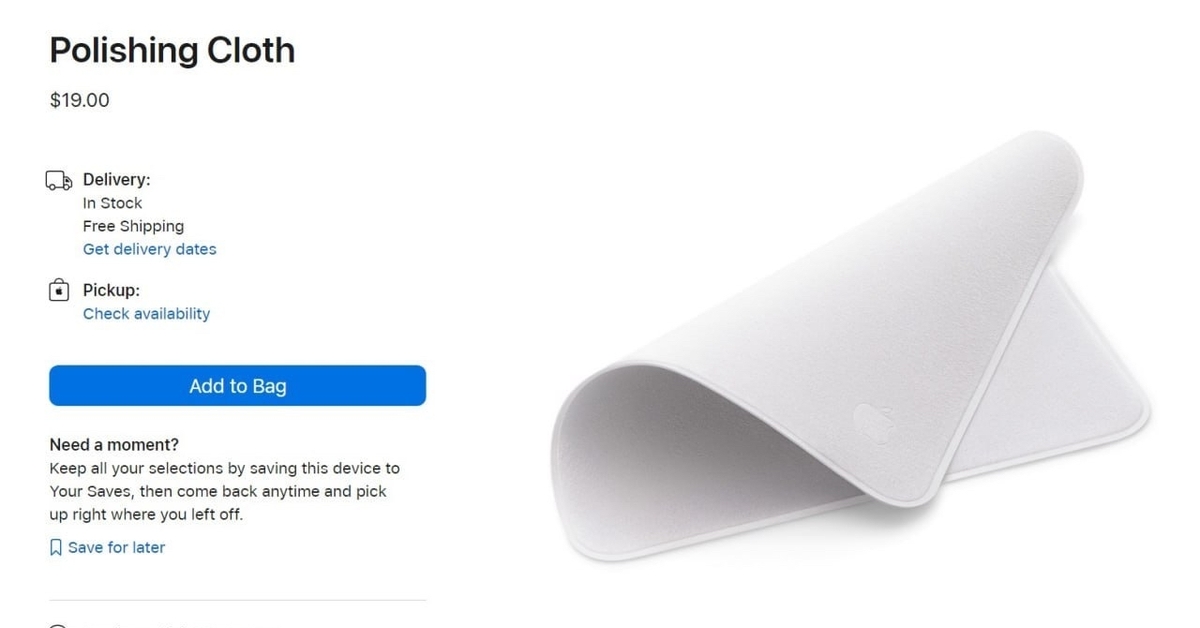Click the embossed Apple logo on the cloth
Viewport: 1200px width, 628px height.
click(870, 420)
